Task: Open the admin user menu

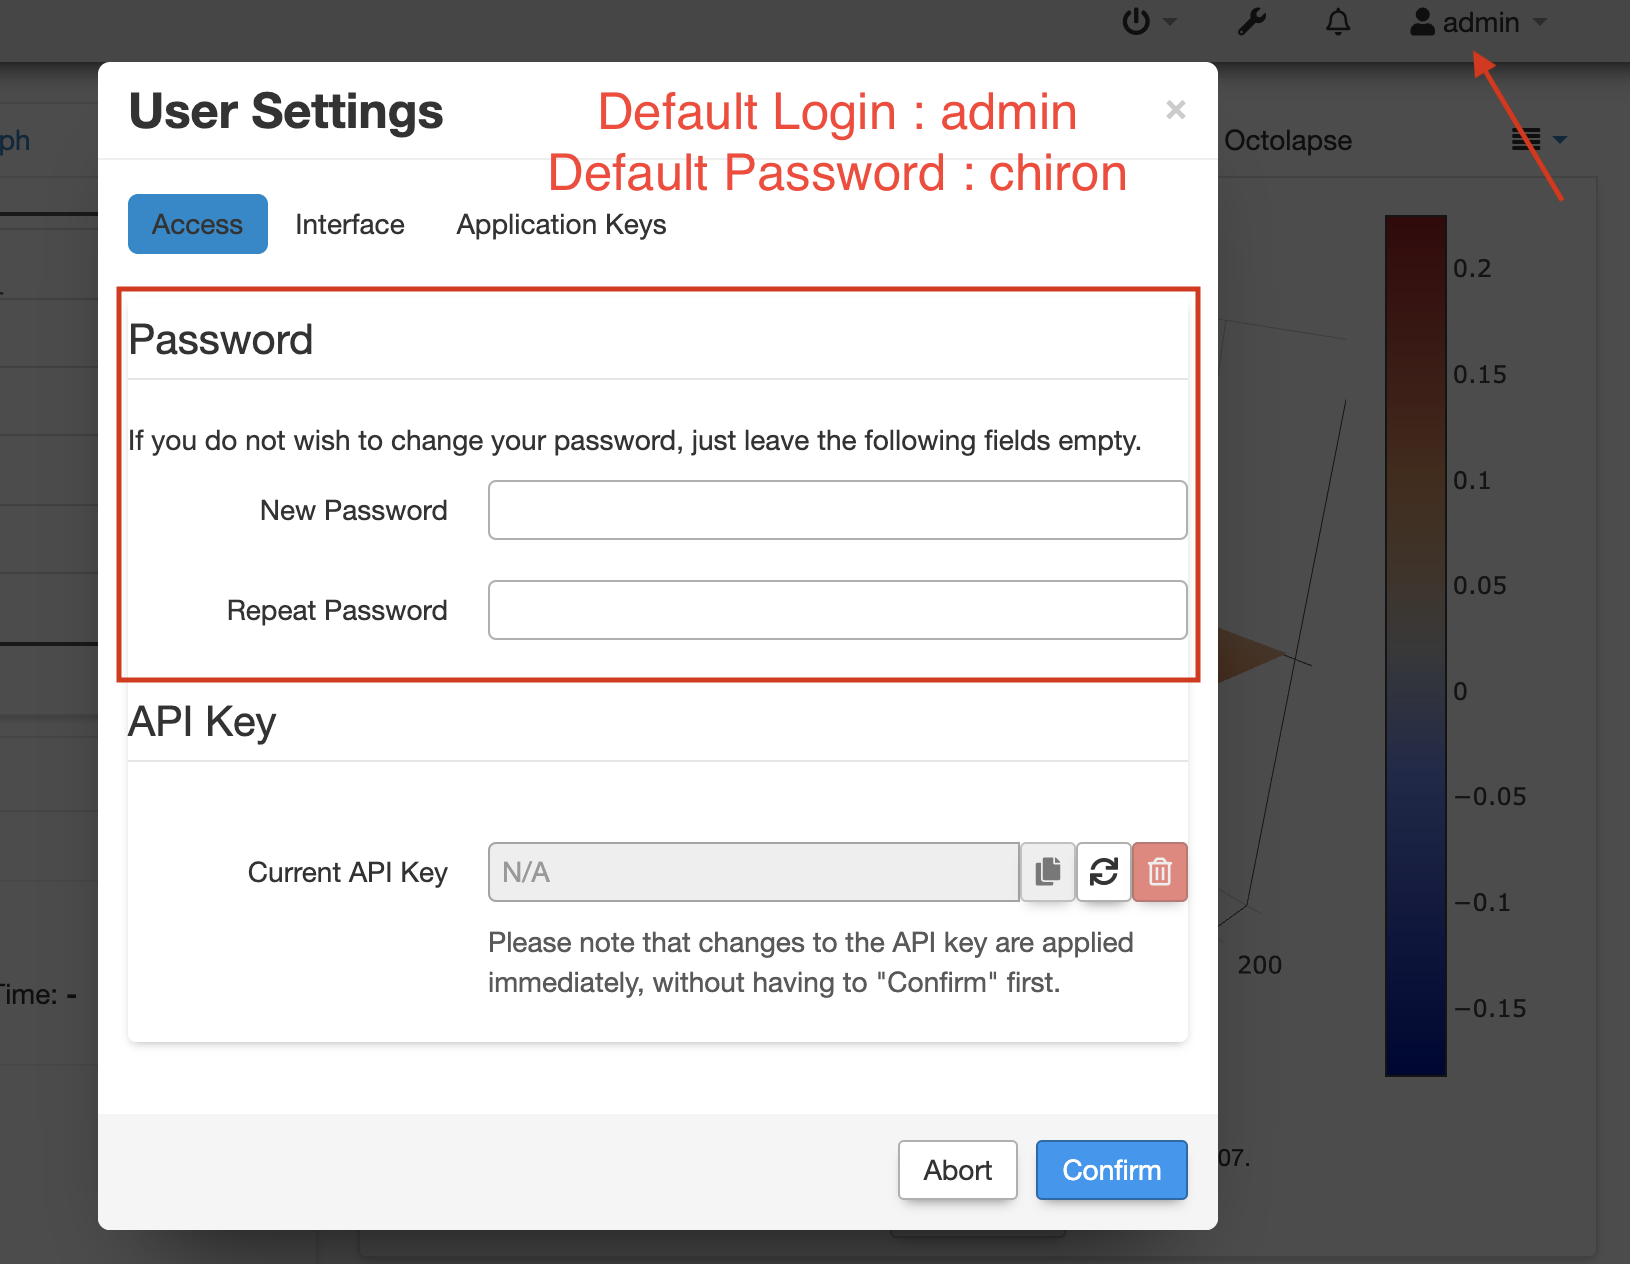Action: point(1479,22)
